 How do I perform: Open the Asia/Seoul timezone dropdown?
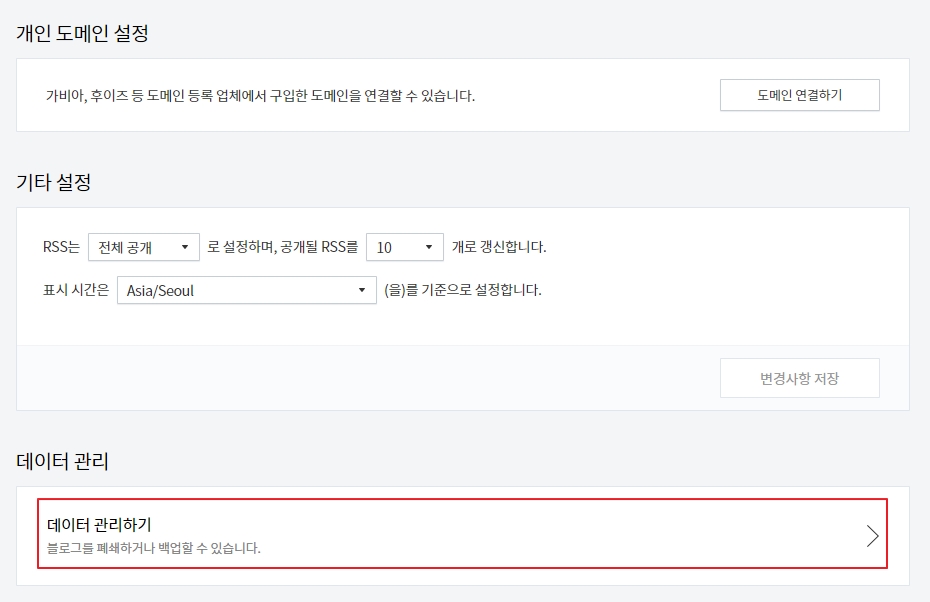(247, 290)
